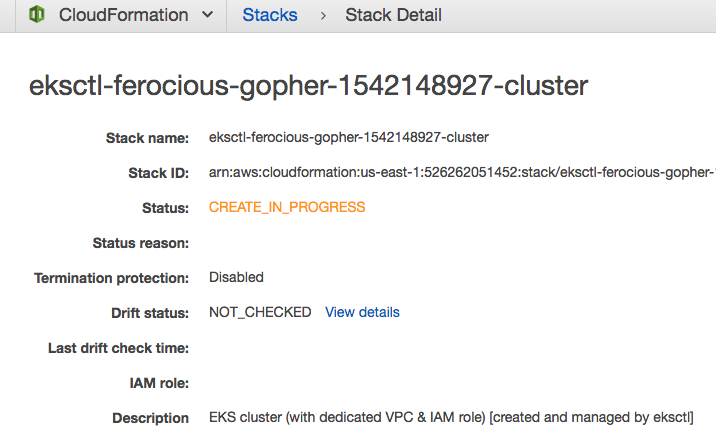Click the IAM role label
Screen dimensions: 716x448
pyautogui.click(x=159, y=383)
